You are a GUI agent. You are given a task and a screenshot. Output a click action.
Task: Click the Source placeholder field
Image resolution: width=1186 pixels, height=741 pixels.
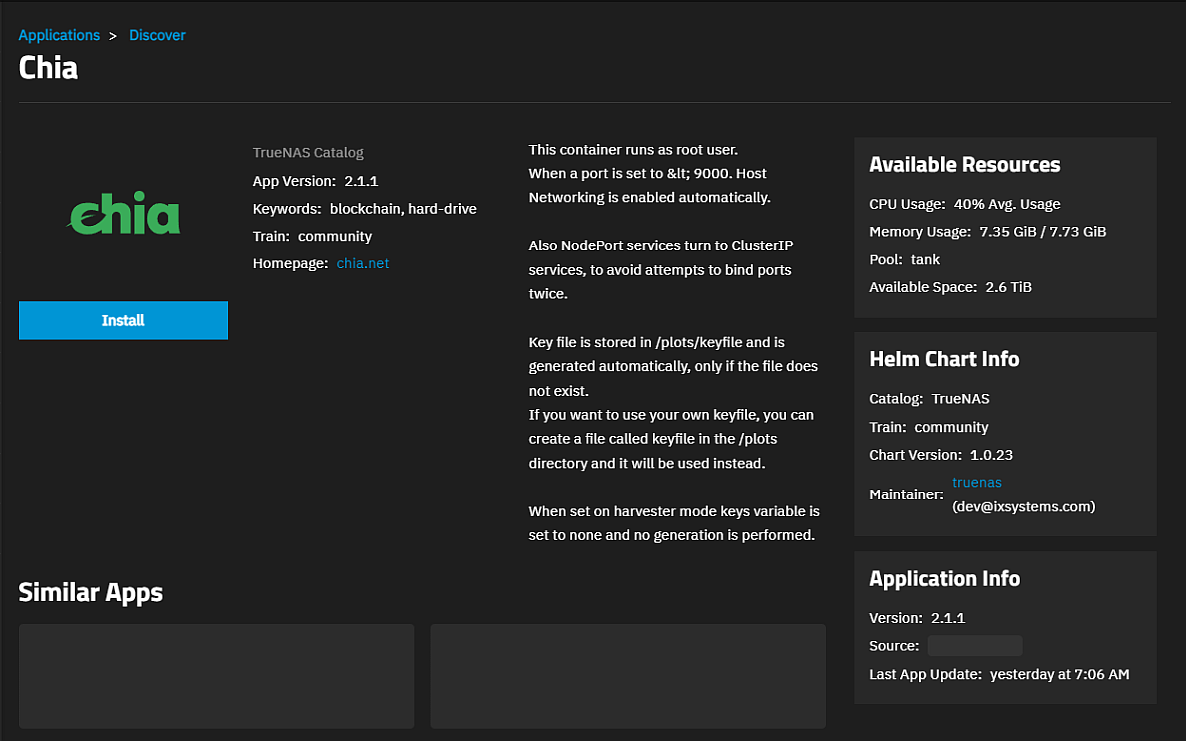click(975, 646)
